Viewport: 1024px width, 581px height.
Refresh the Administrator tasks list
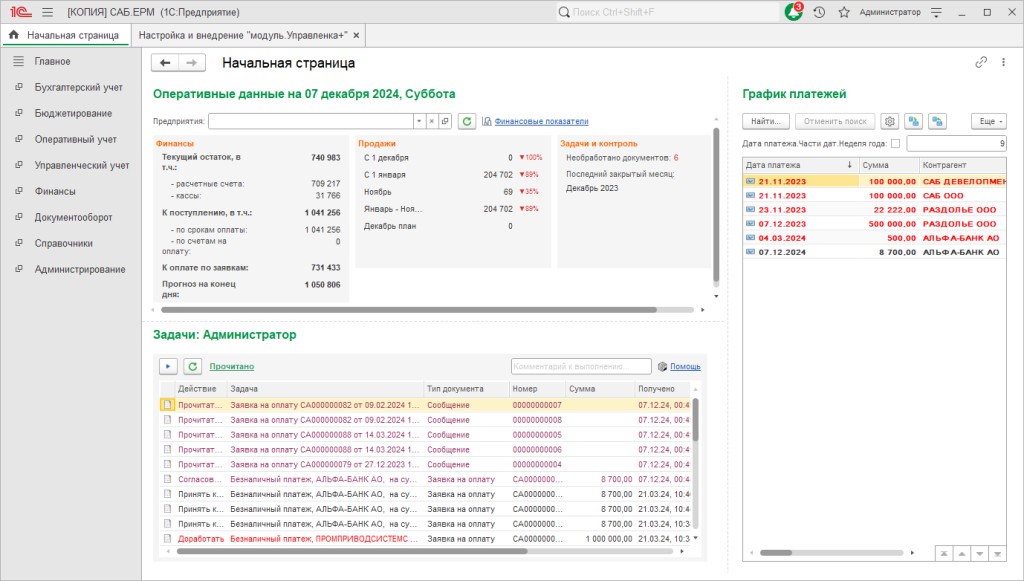tap(193, 367)
